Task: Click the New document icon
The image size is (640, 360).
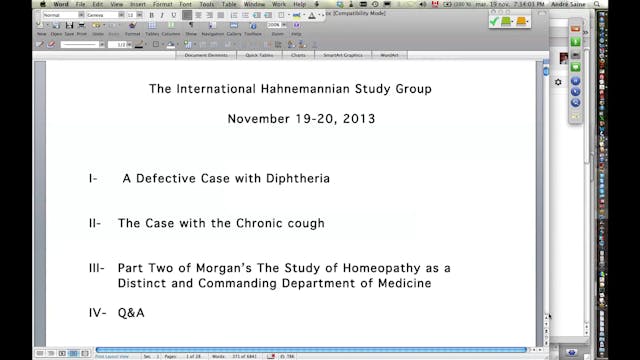Action: (x=41, y=26)
